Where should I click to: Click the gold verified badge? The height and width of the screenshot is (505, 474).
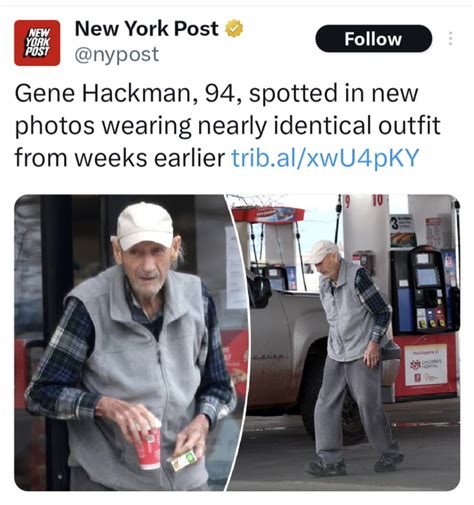(x=234, y=29)
